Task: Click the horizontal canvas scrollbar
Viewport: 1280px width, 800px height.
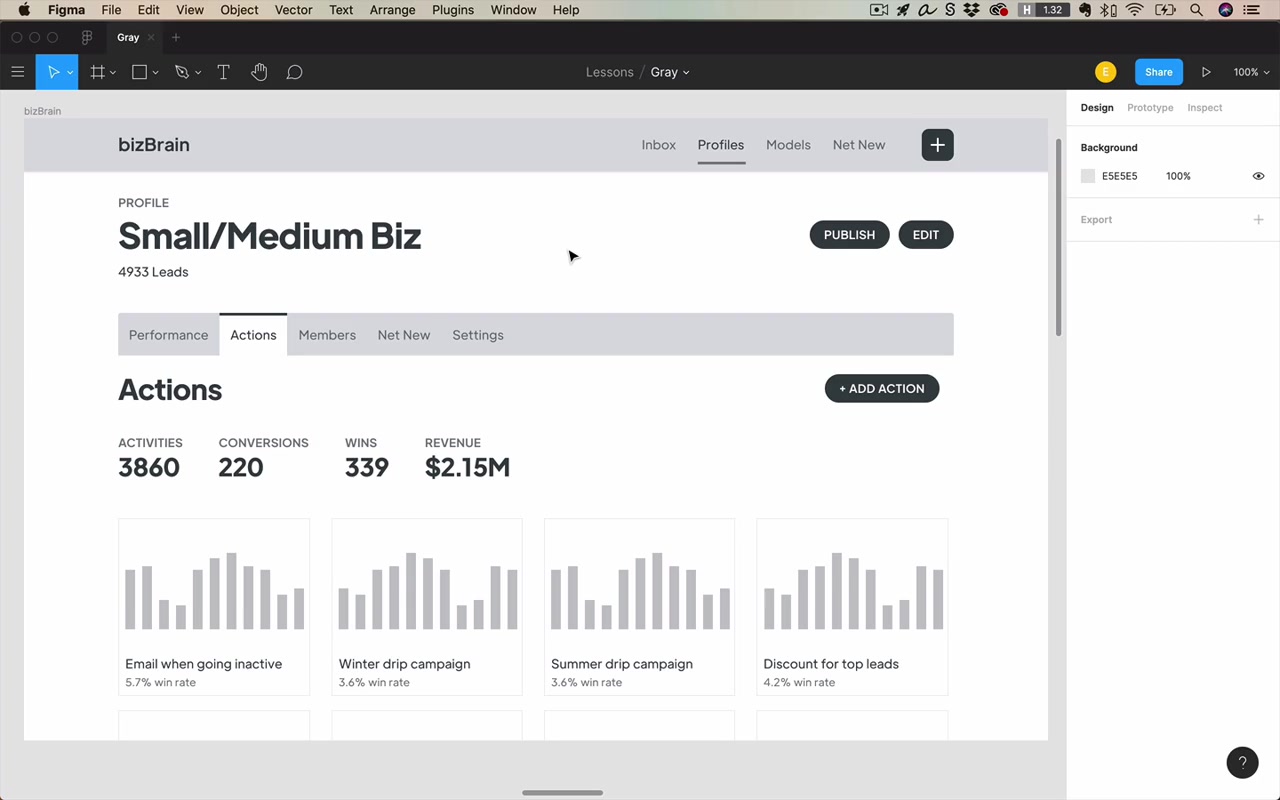Action: 562,793
